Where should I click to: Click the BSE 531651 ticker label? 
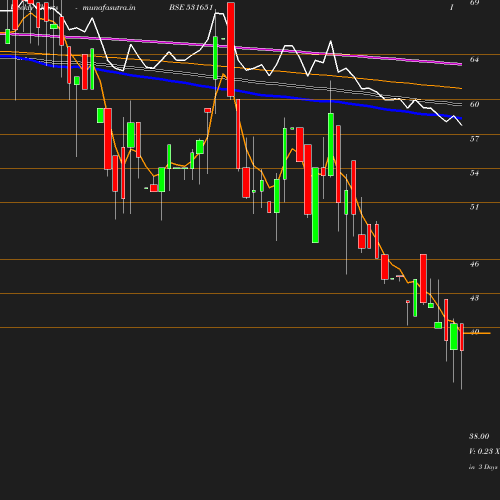pos(191,7)
